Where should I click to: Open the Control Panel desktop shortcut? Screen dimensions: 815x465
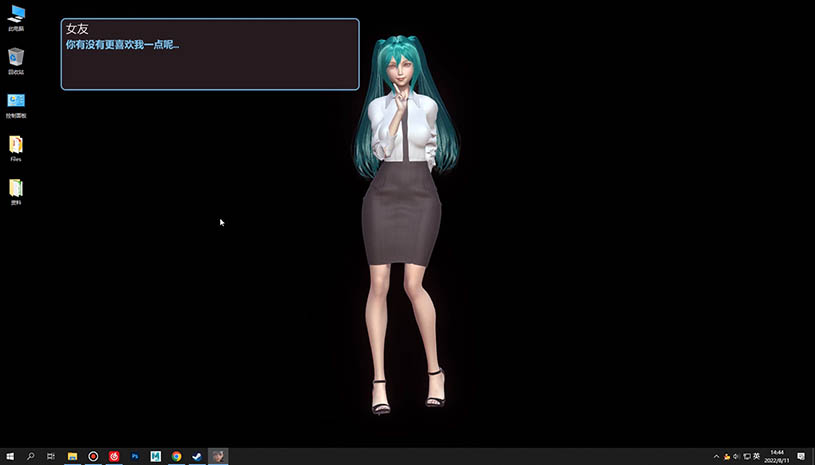(x=16, y=103)
